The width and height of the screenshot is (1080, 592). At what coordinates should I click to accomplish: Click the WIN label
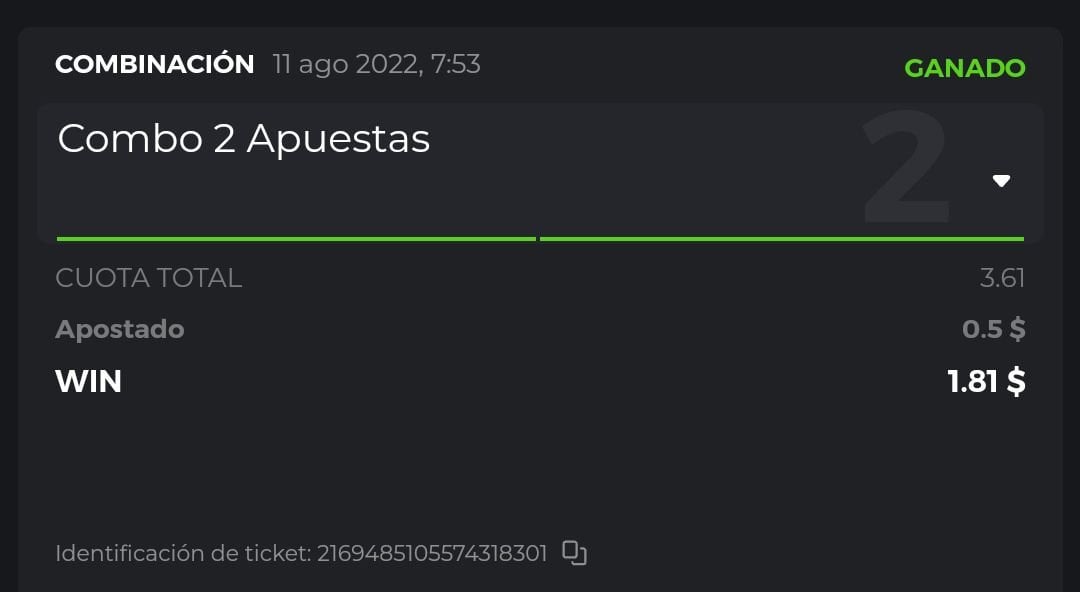[89, 381]
